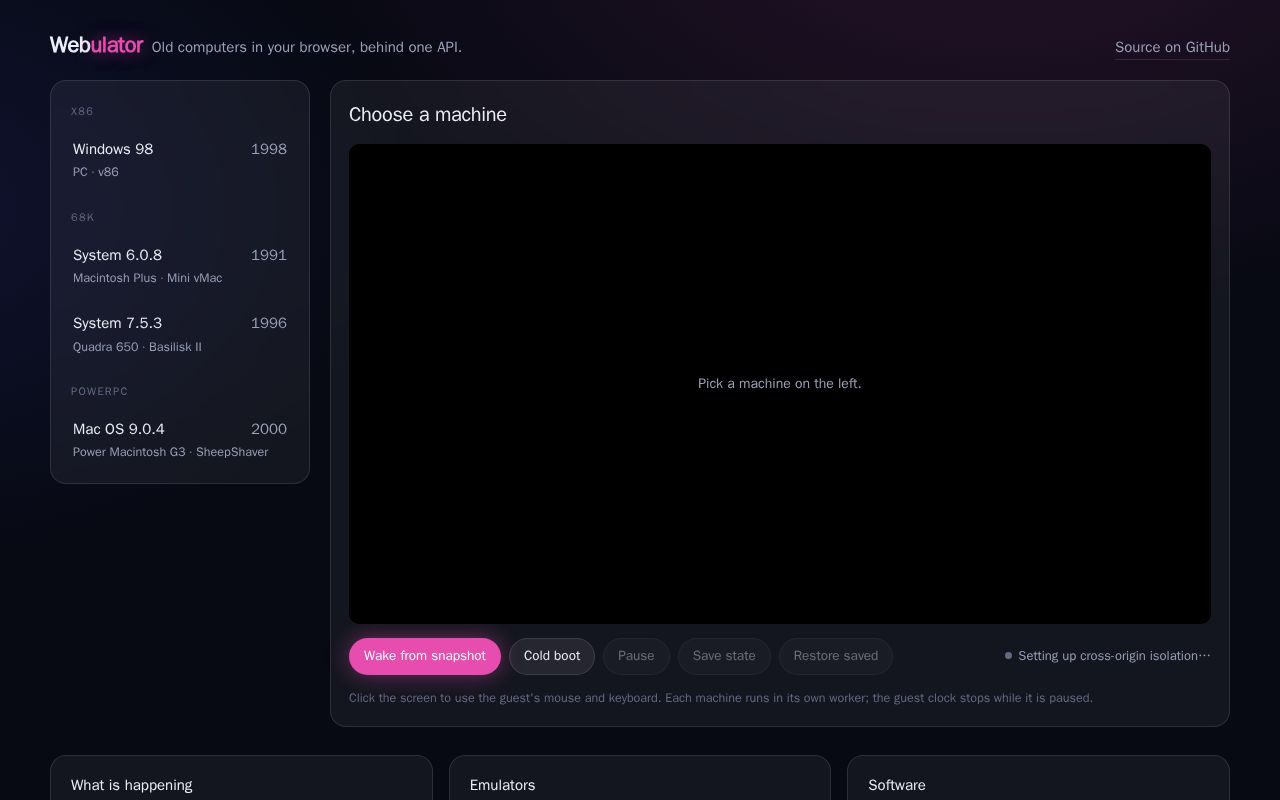Viewport: 1280px width, 800px height.
Task: Click the Pause button
Action: pyautogui.click(x=636, y=656)
